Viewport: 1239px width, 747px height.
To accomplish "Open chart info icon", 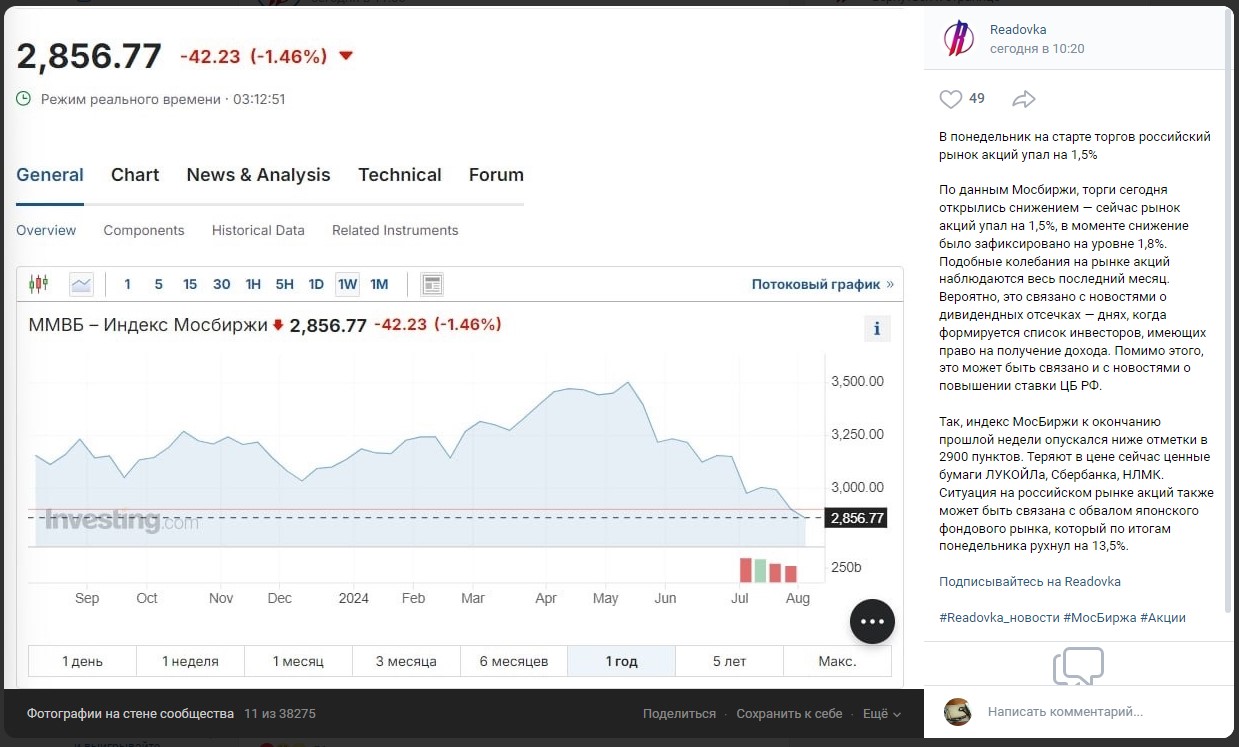I will click(x=877, y=328).
